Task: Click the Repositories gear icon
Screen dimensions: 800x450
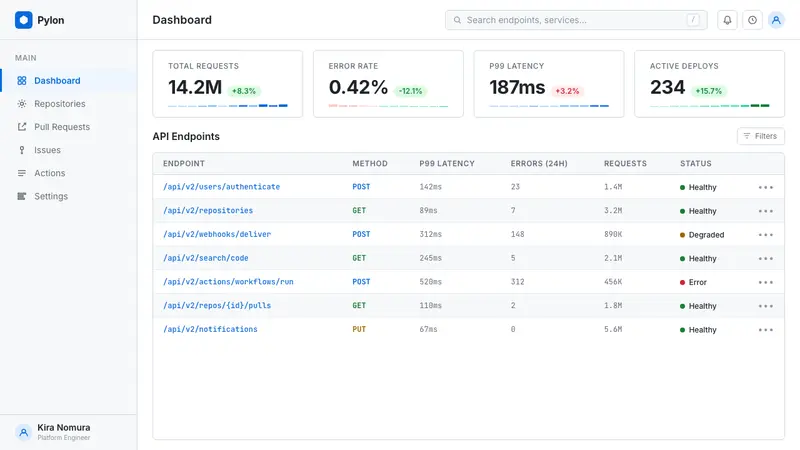Action: [21, 104]
